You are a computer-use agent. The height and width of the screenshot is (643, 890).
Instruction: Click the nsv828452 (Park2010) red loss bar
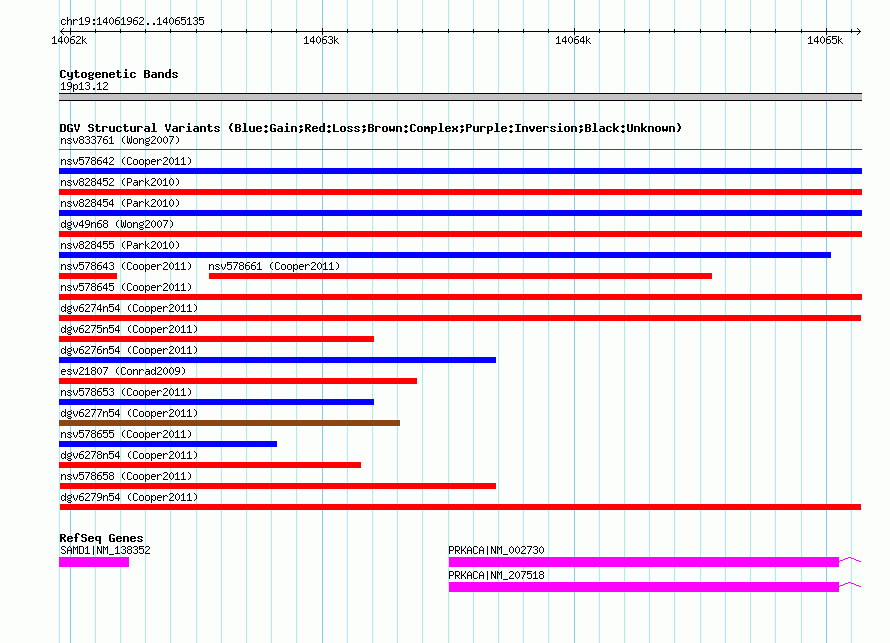tap(460, 192)
